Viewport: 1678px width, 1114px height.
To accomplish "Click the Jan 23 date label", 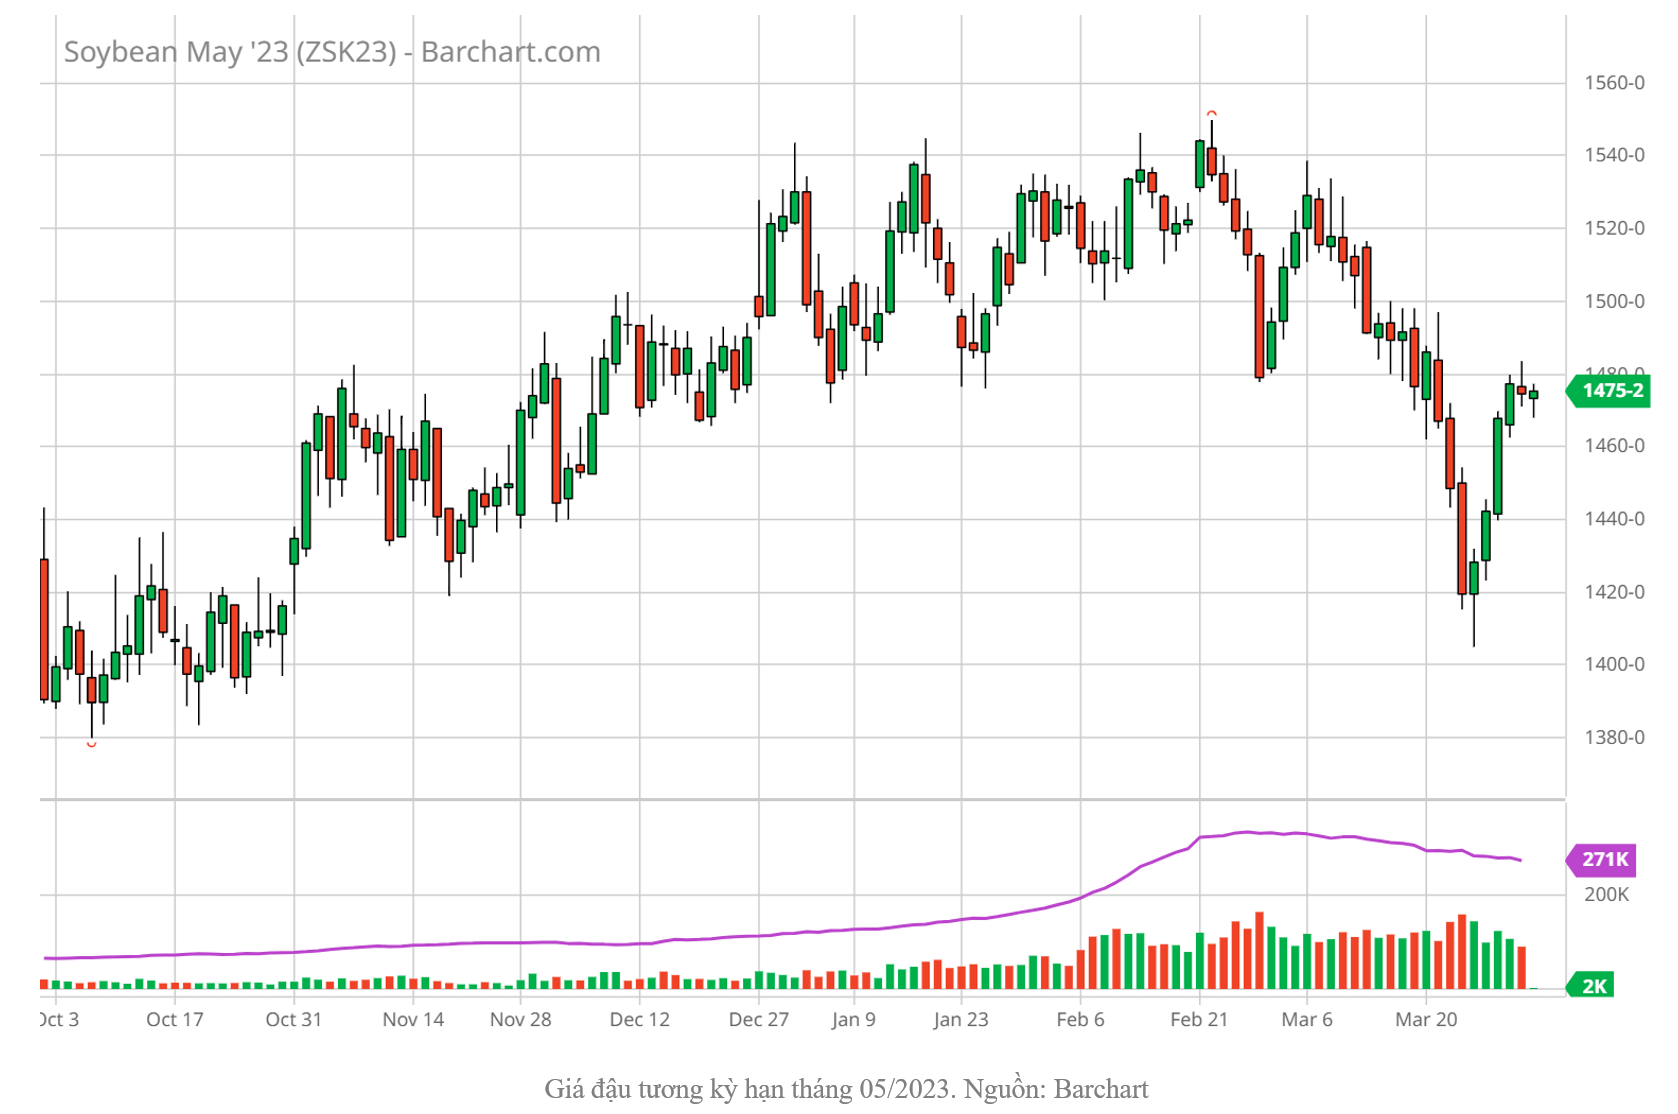I will (x=961, y=1020).
